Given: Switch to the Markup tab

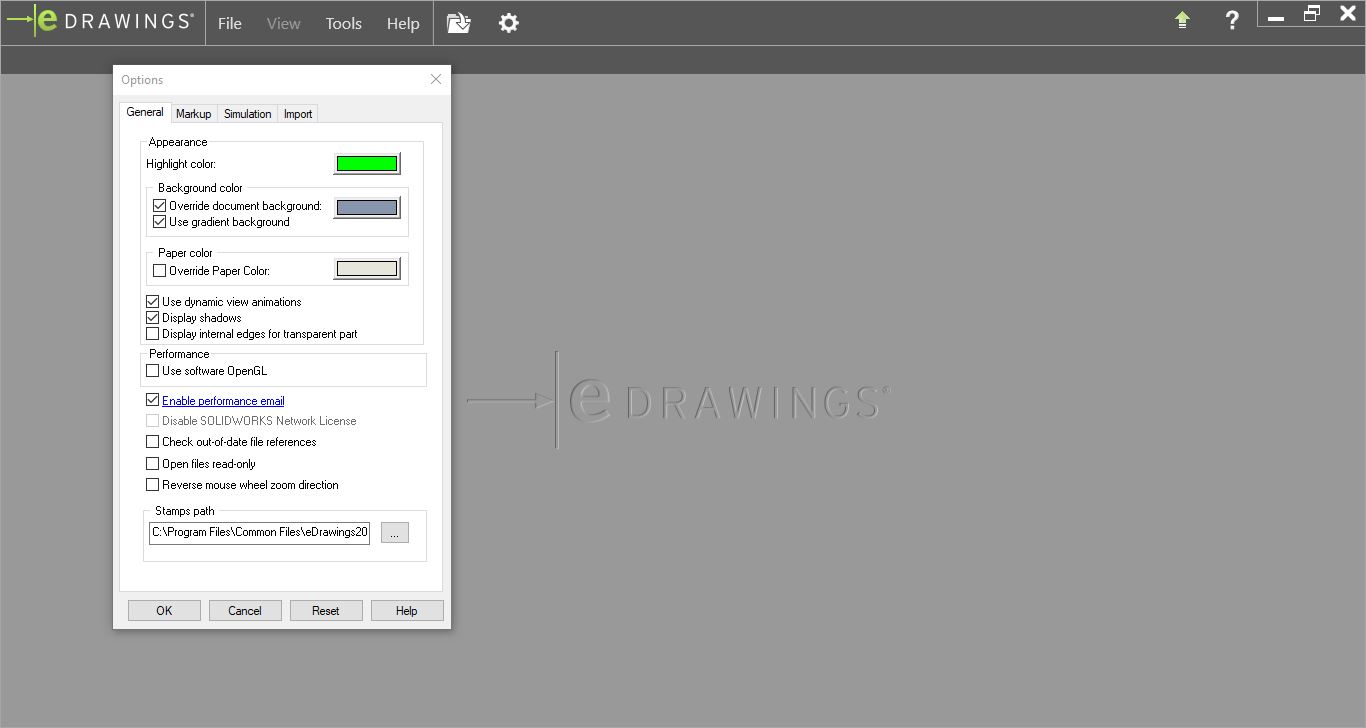Looking at the screenshot, I should [194, 114].
